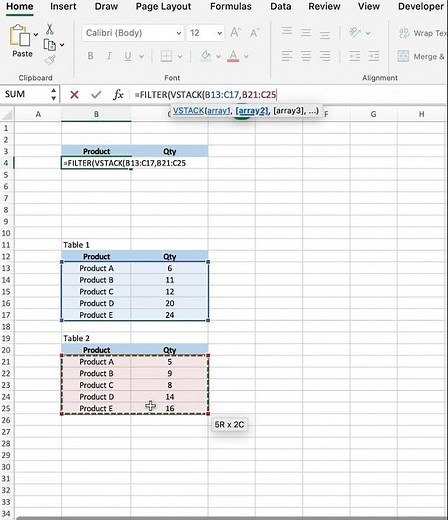This screenshot has width=448, height=520.
Task: Click array2 argument in tooltip
Action: pyautogui.click(x=252, y=111)
